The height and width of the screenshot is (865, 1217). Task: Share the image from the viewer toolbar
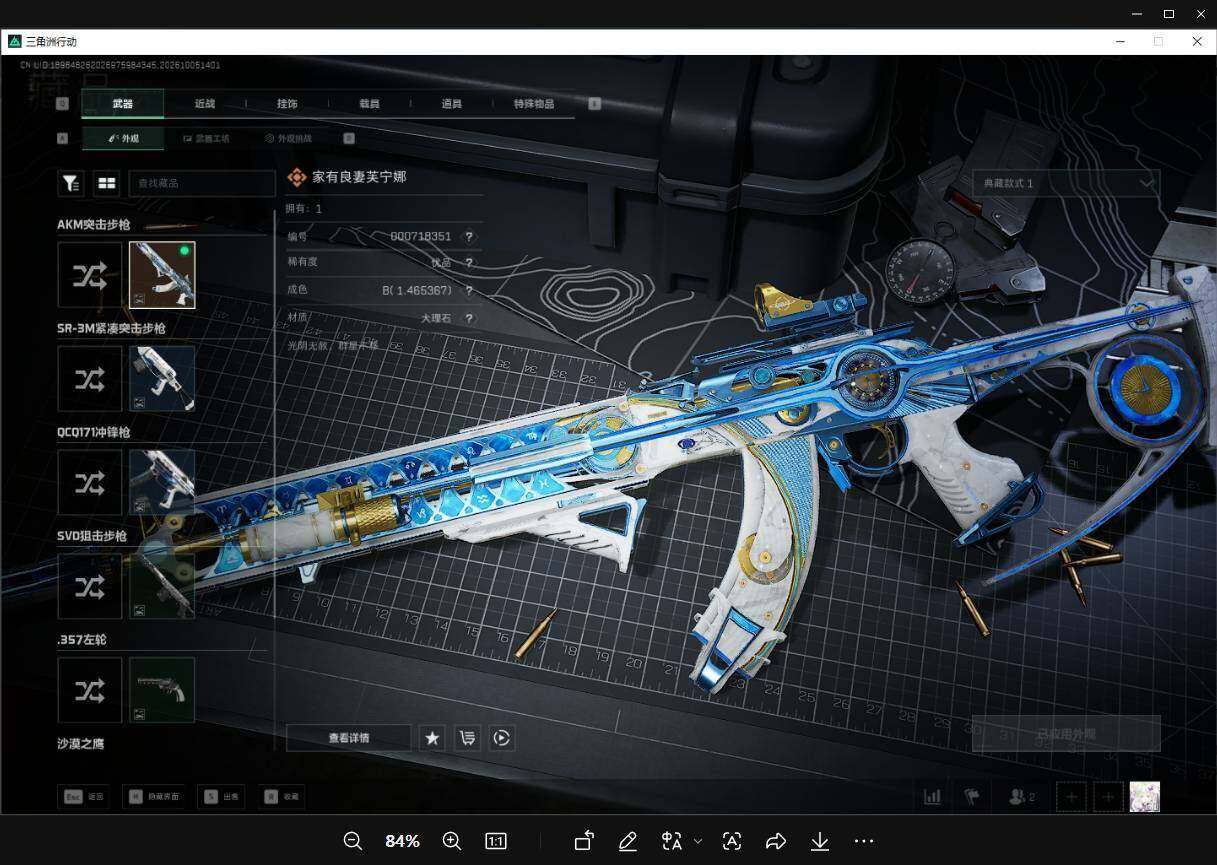pyautogui.click(x=776, y=841)
